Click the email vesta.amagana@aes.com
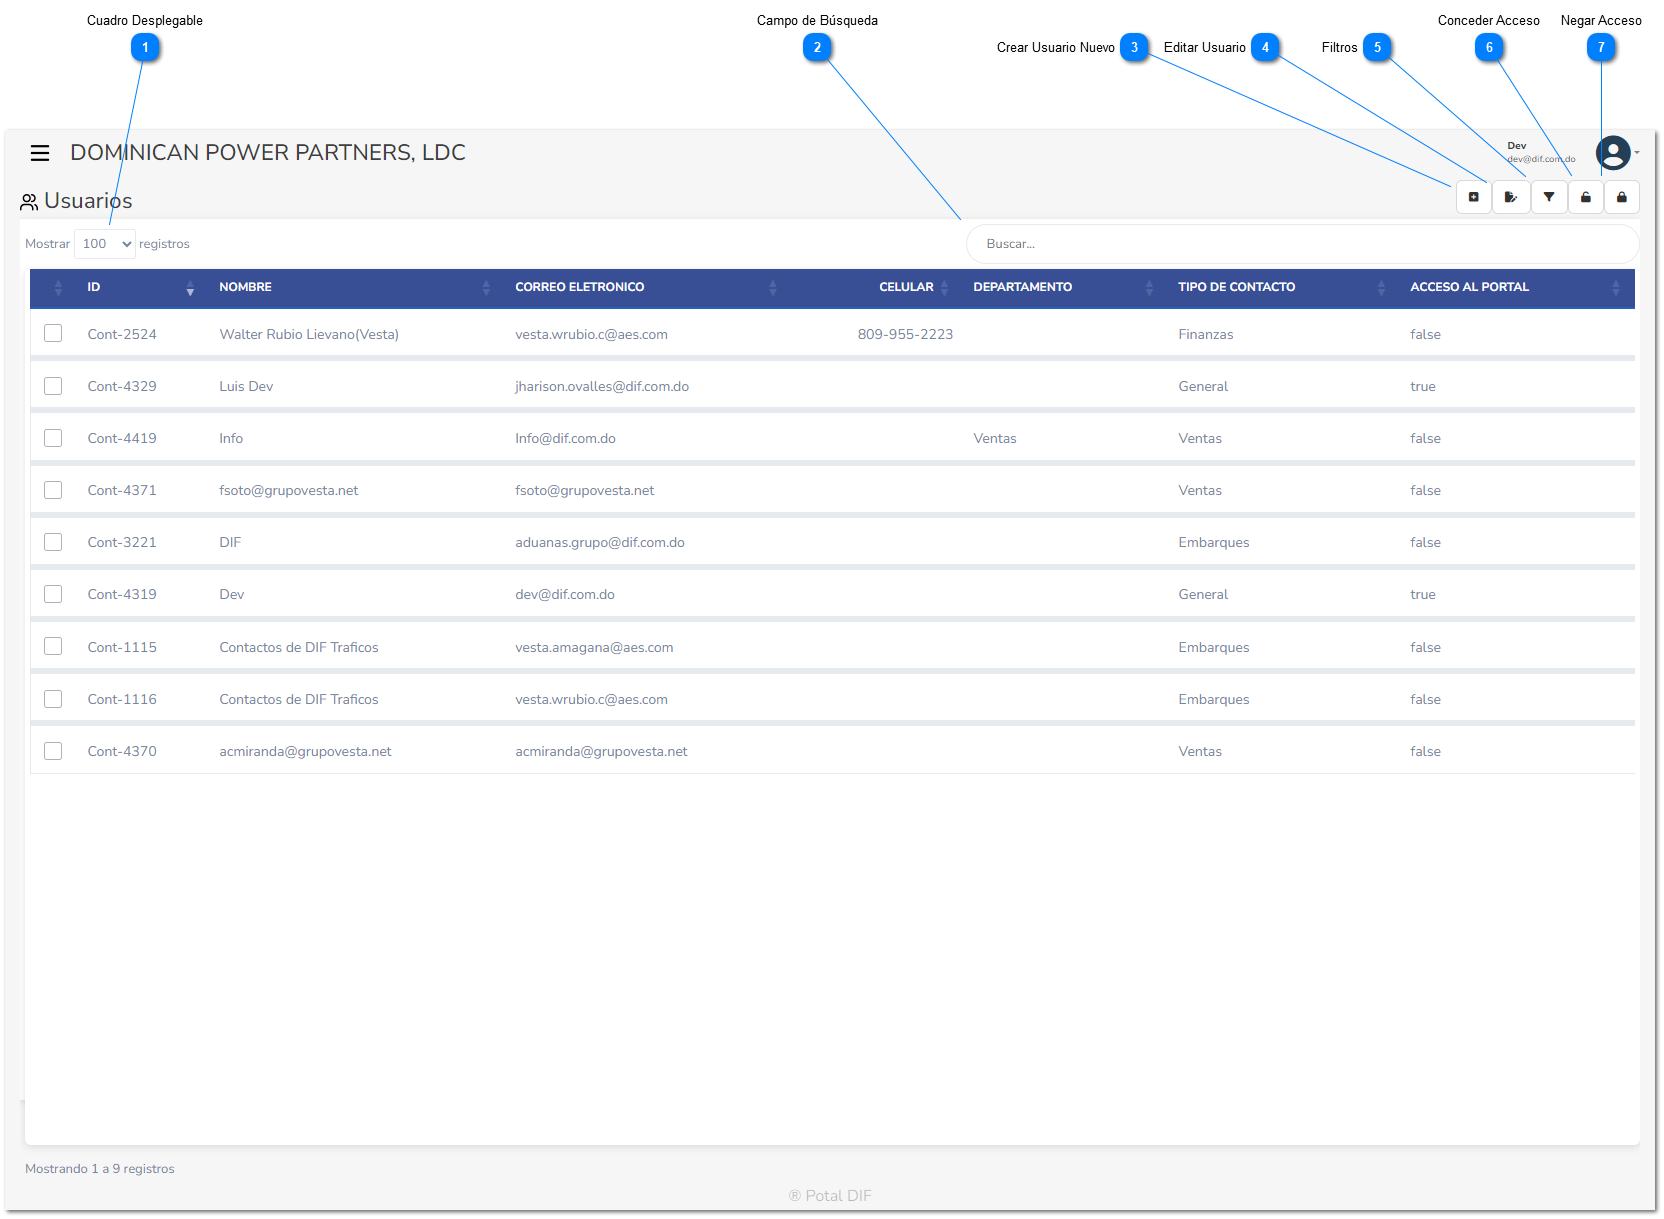The width and height of the screenshot is (1664, 1219). point(594,647)
